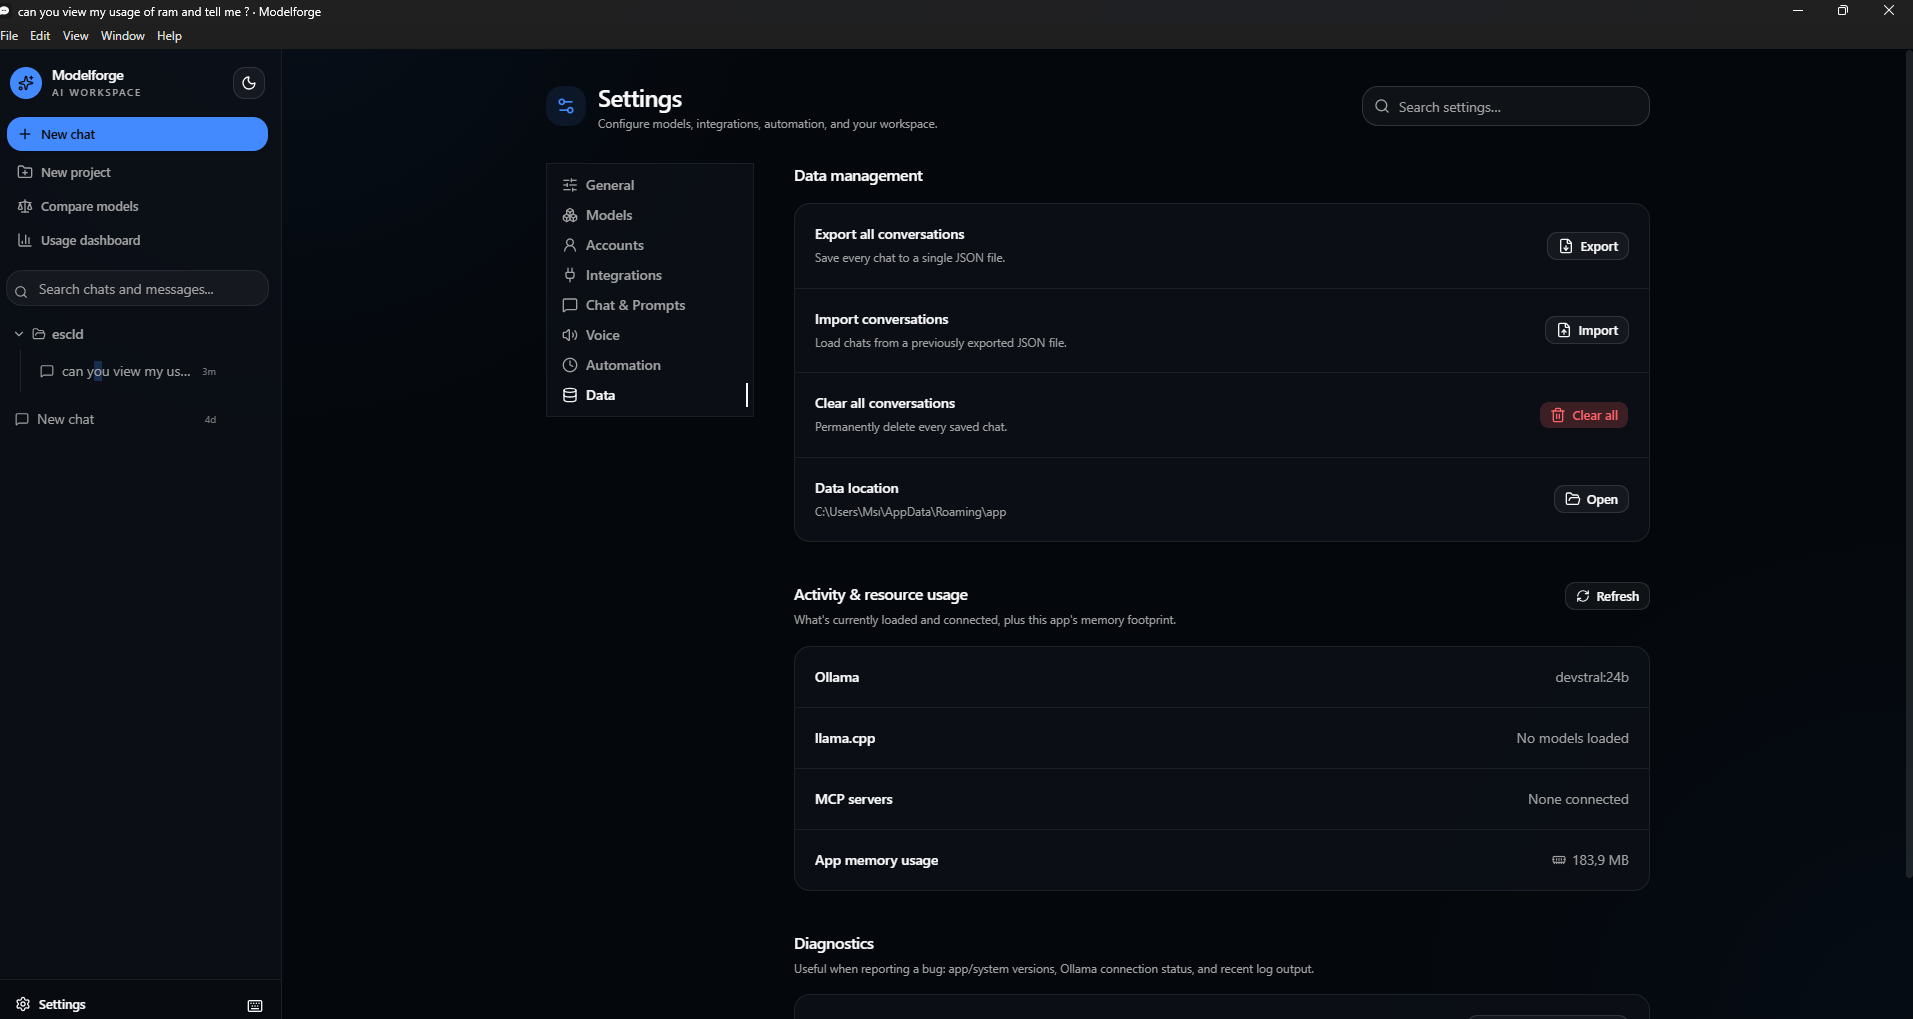This screenshot has height=1019, width=1913.
Task: Click the Diagnostics section heading
Action: point(834,943)
